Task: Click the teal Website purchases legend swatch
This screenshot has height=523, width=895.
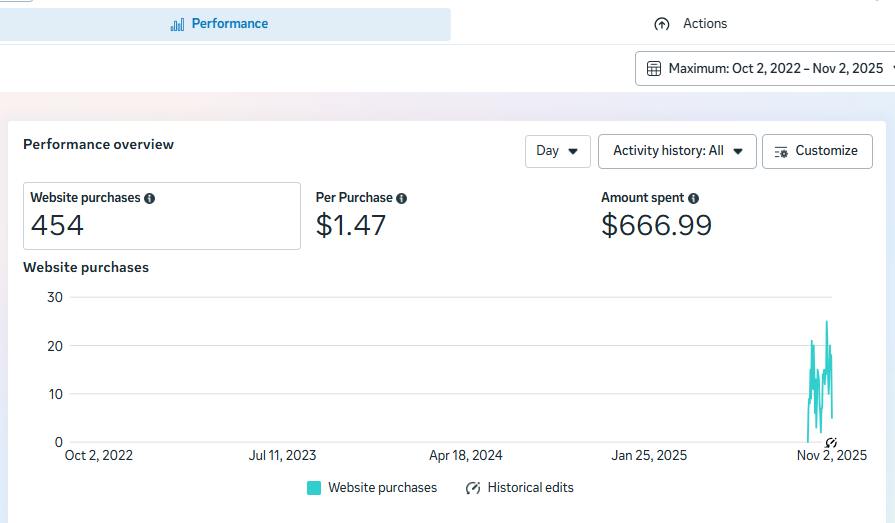Action: coord(314,488)
